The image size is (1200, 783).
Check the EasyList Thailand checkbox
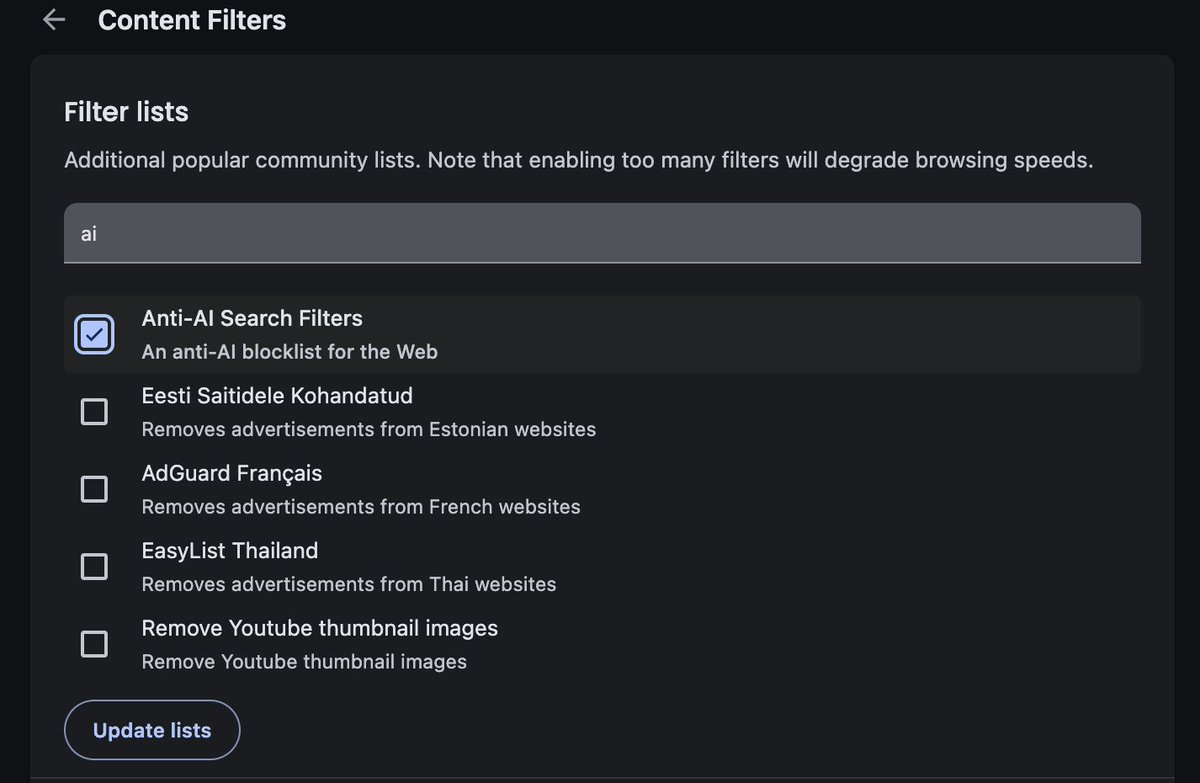tap(94, 567)
